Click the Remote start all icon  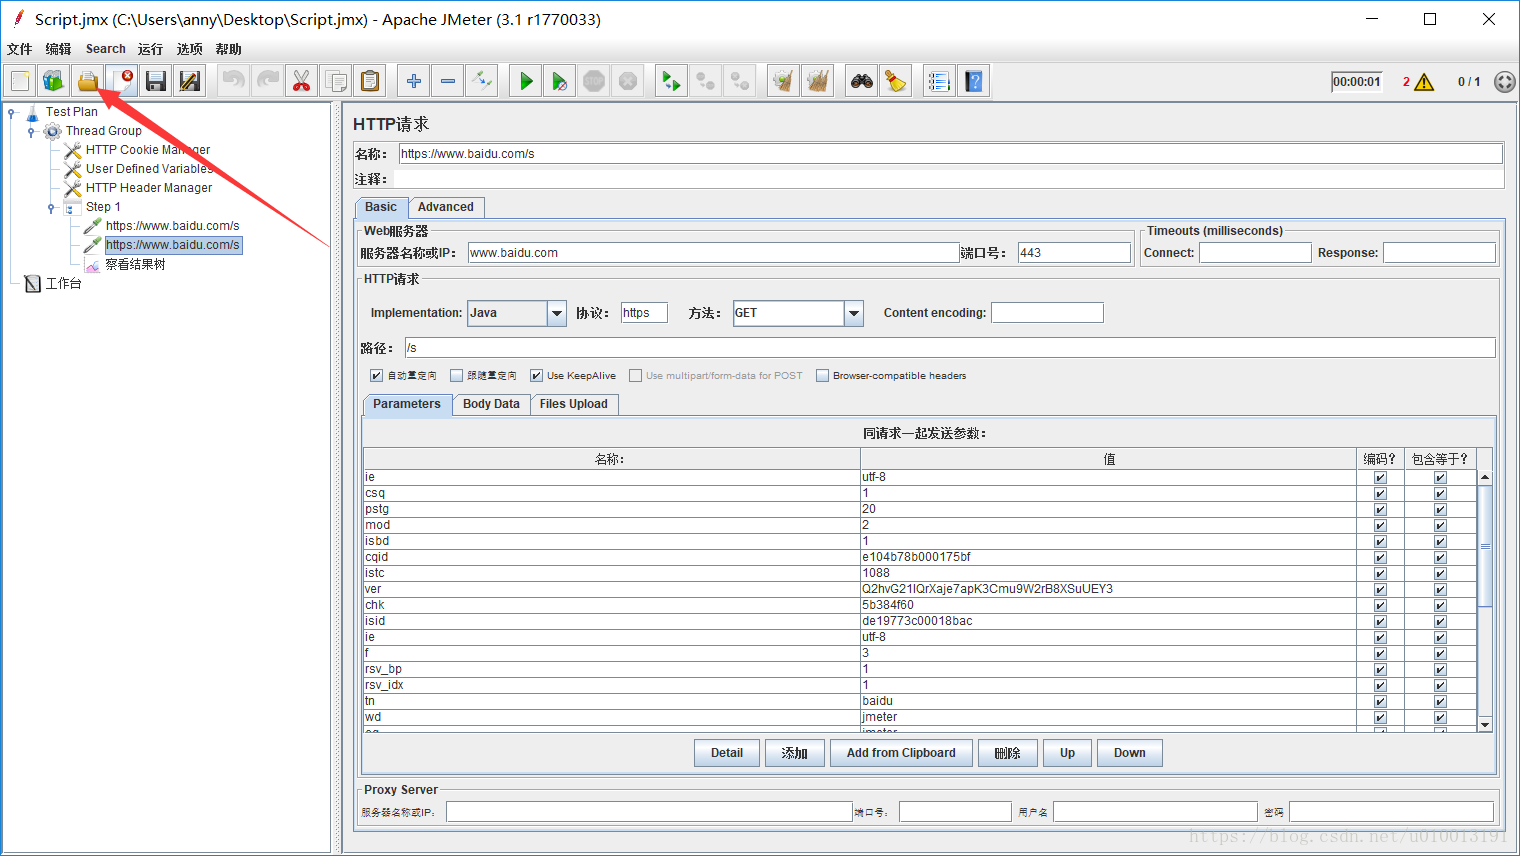(671, 81)
